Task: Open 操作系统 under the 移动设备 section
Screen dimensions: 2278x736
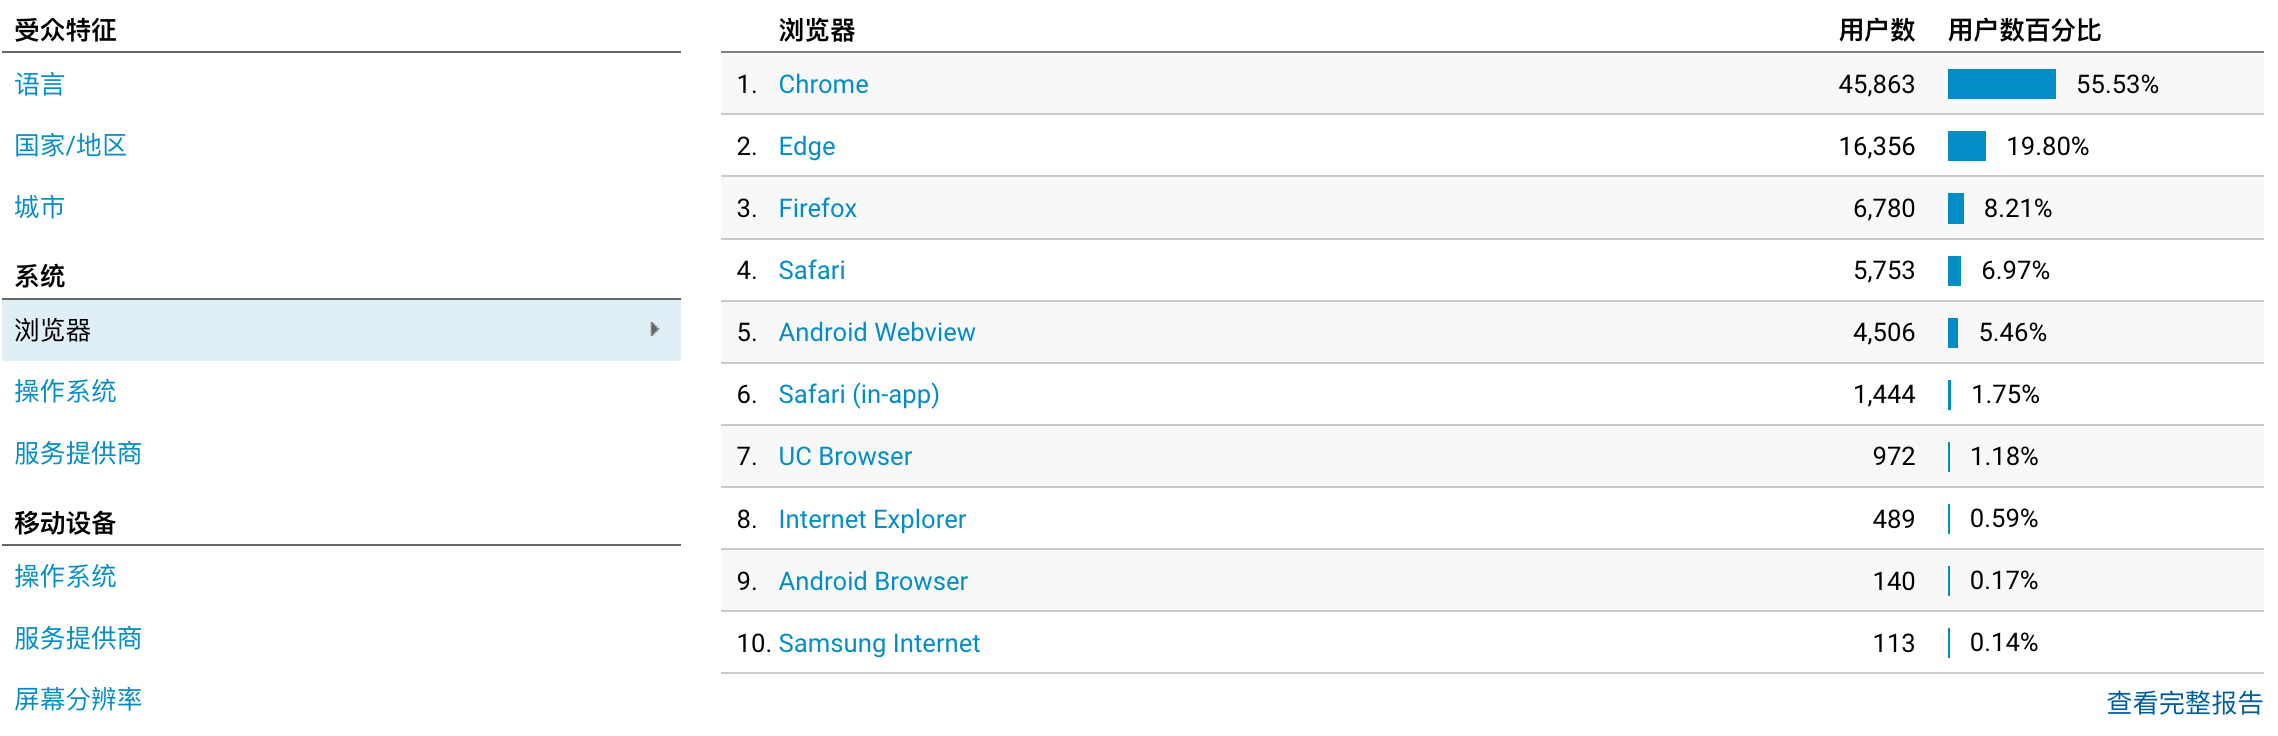Action: coord(65,576)
